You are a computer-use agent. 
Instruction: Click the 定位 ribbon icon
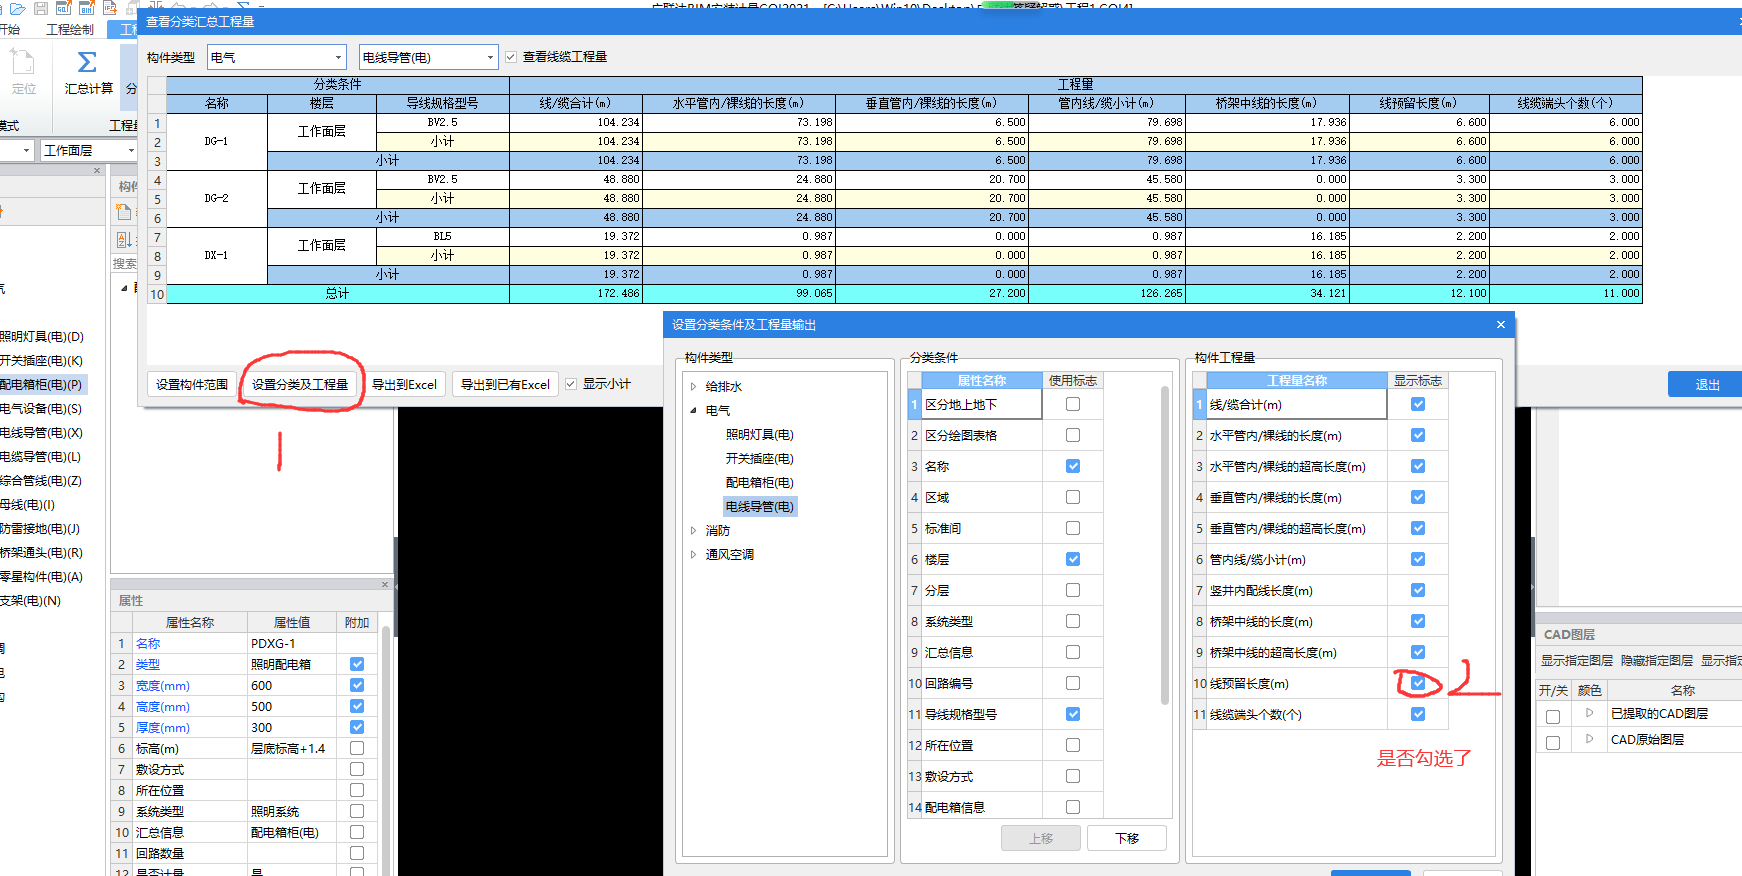pos(23,72)
